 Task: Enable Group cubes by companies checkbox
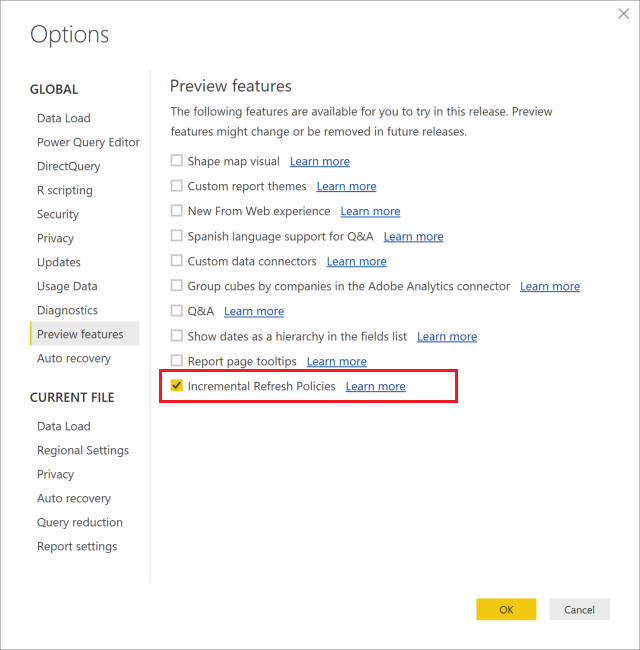click(177, 285)
